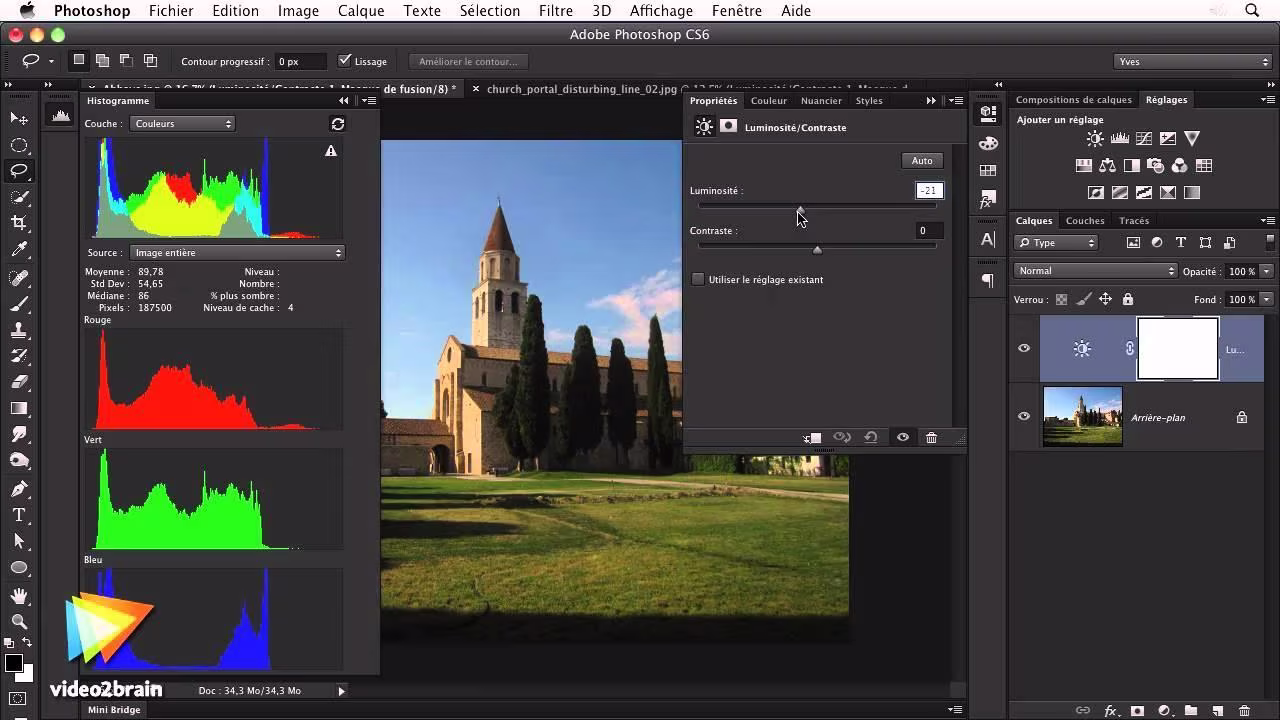The width and height of the screenshot is (1280, 720).
Task: Click the Contraste slider handle
Action: point(817,250)
